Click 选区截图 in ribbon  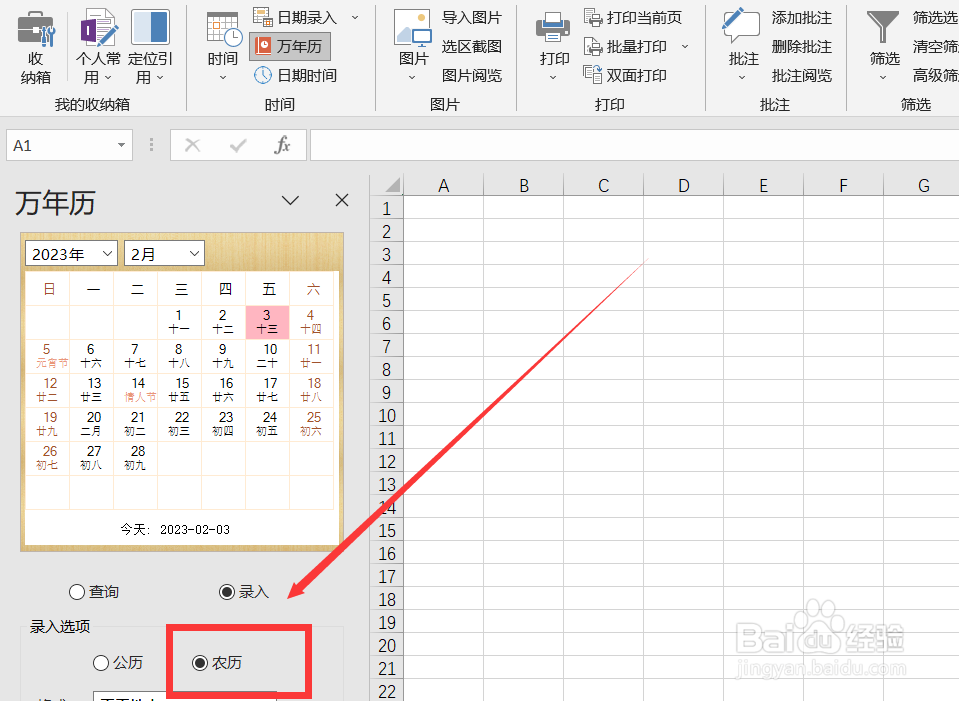click(x=472, y=46)
